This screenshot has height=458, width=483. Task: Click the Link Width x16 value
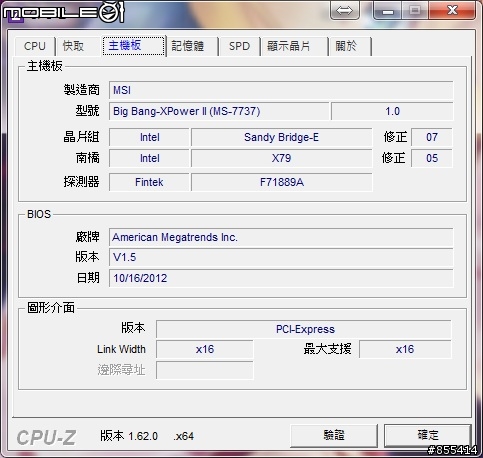pyautogui.click(x=205, y=349)
